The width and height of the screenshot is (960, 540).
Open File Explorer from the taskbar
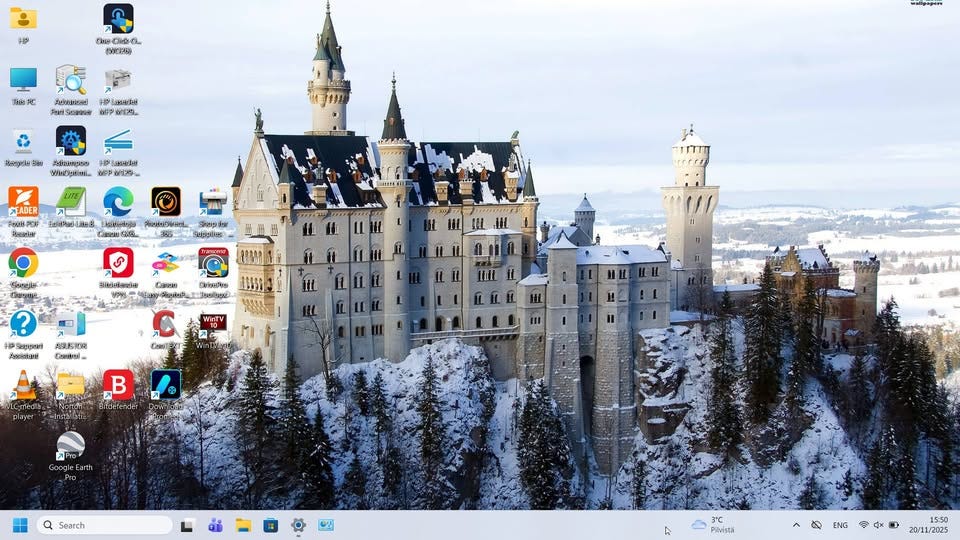point(243,525)
